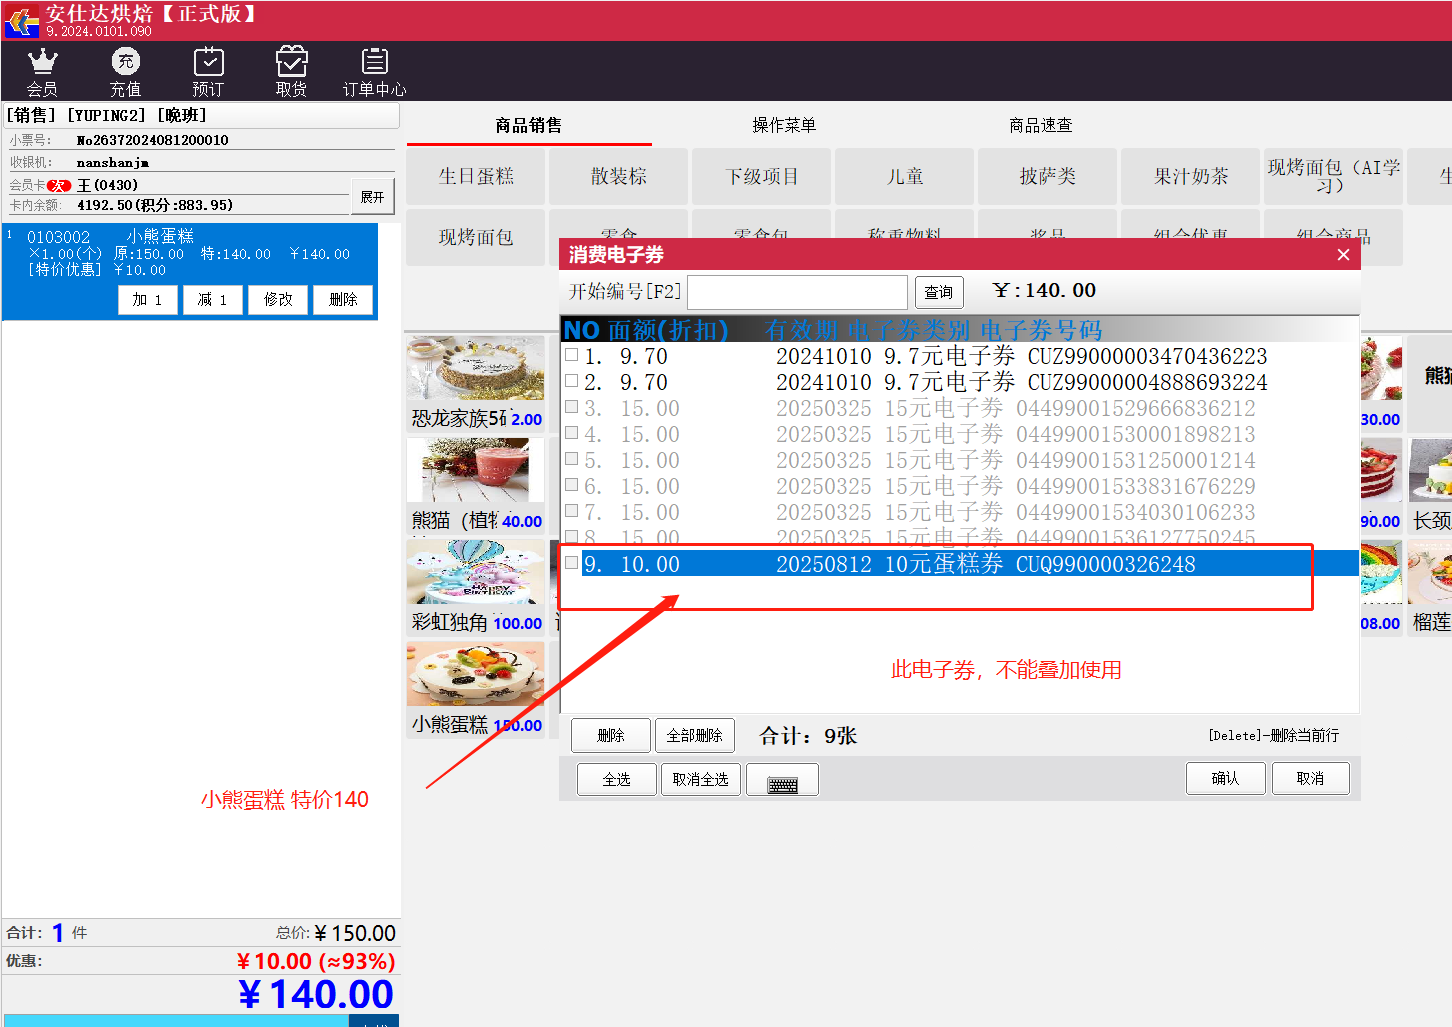The height and width of the screenshot is (1027, 1452).
Task: Tick checkbox for coupon row 2 (9.70)
Action: [571, 381]
